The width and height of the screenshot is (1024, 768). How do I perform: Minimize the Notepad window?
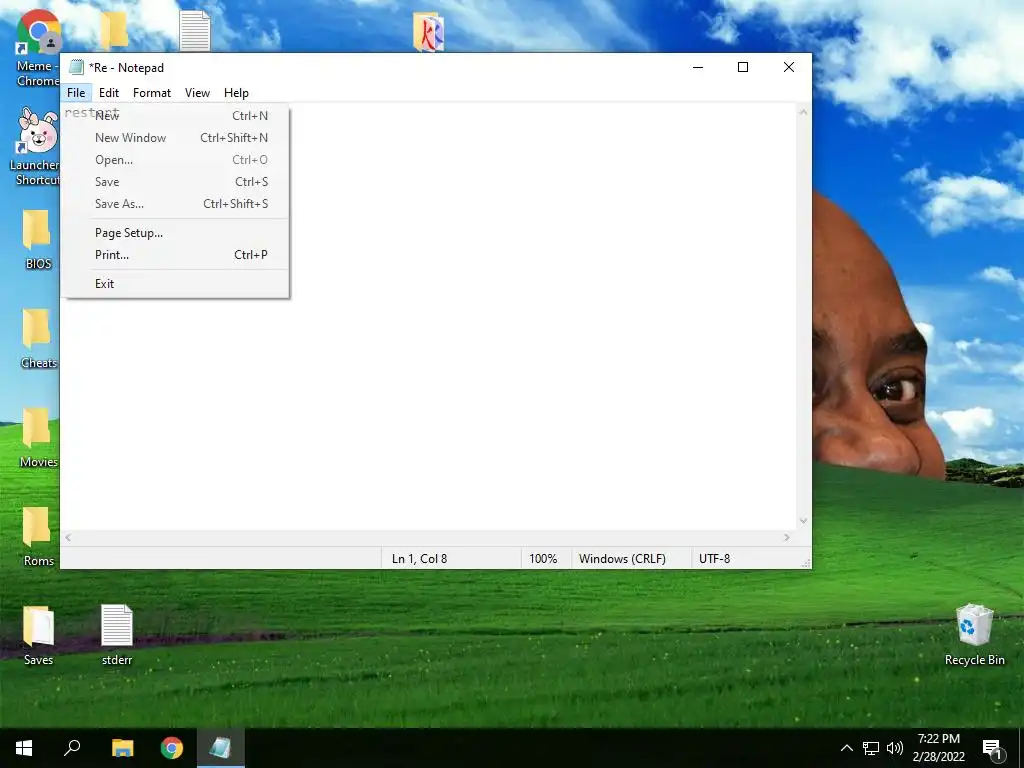click(x=698, y=67)
